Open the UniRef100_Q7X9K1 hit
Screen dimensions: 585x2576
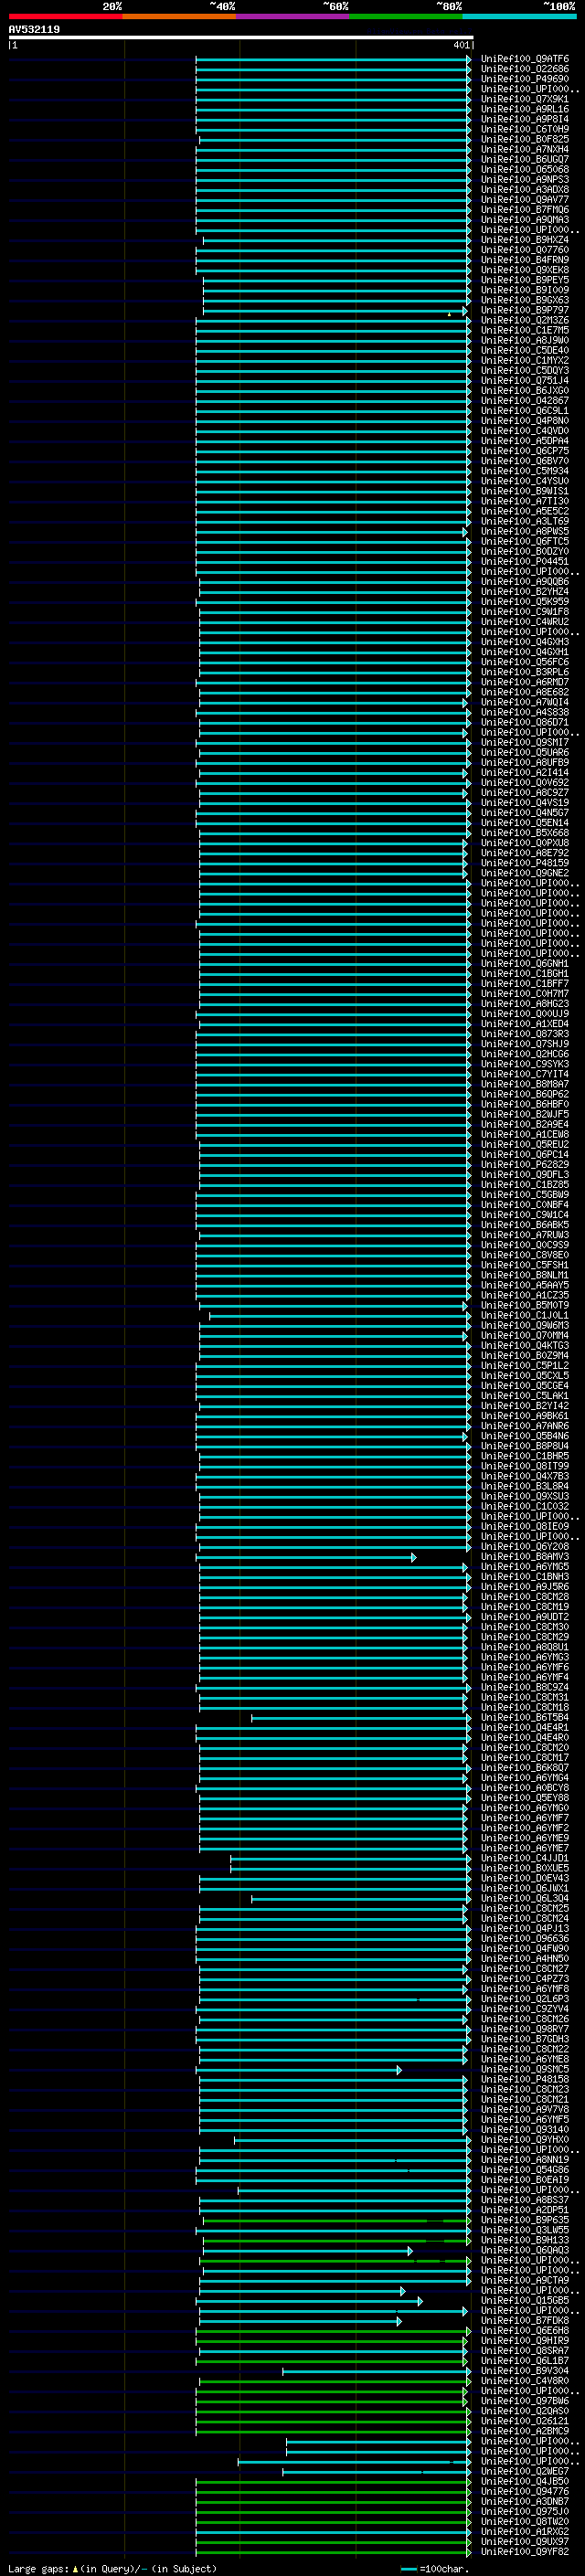click(x=524, y=99)
